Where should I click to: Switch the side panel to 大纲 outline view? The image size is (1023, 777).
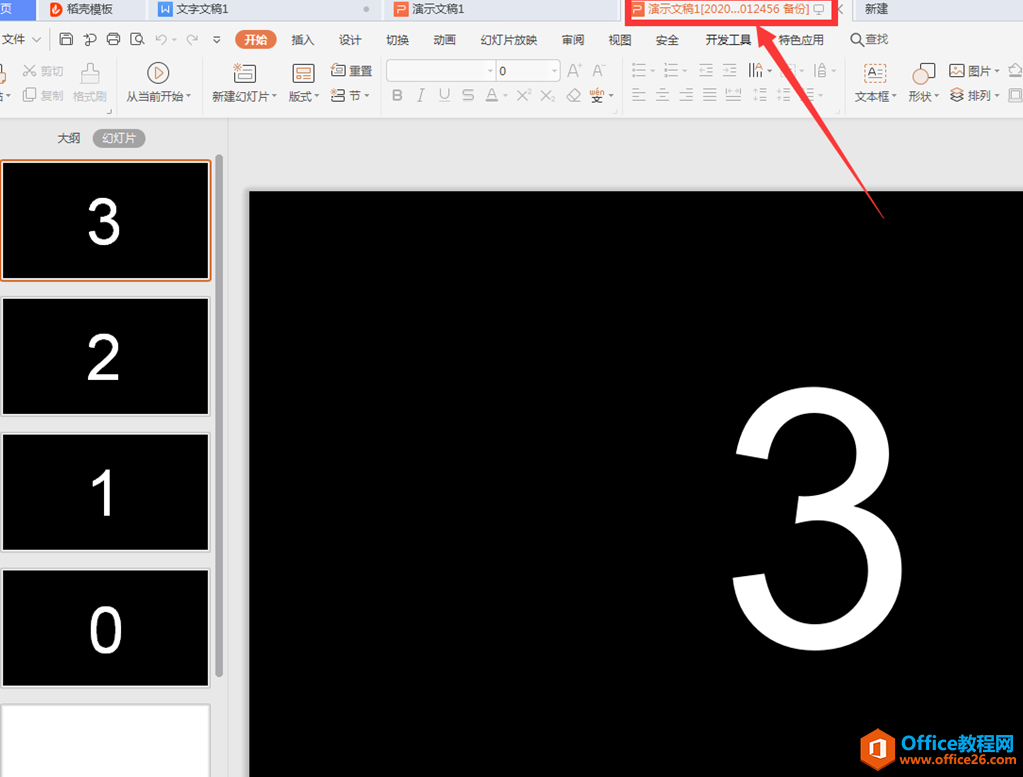pos(68,139)
